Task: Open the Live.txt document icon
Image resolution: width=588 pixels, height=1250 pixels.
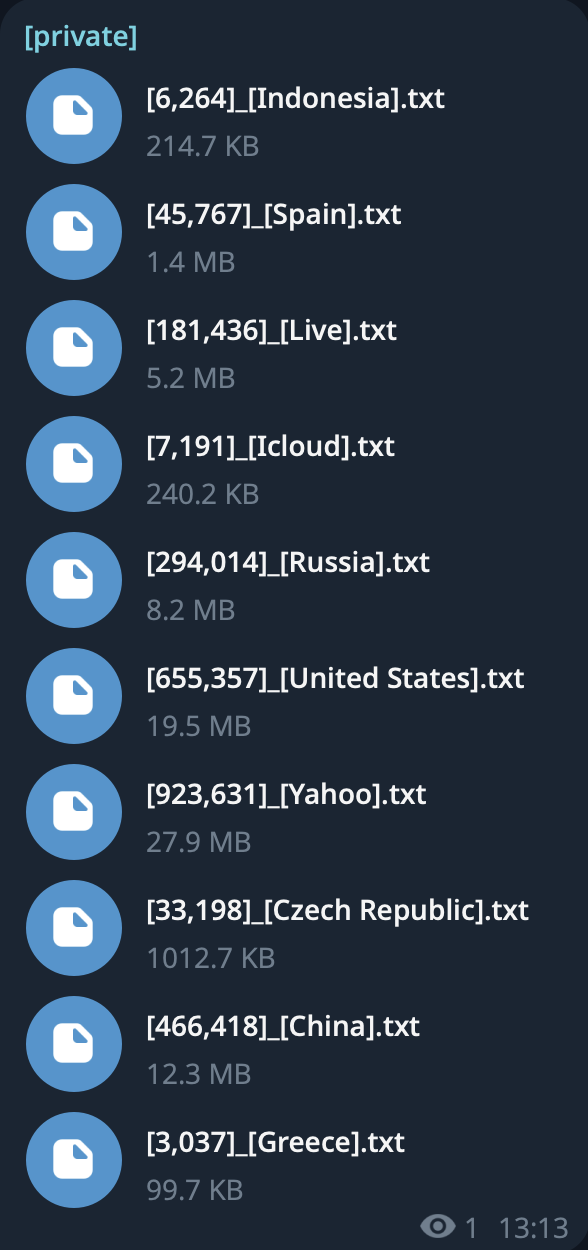Action: pos(74,348)
